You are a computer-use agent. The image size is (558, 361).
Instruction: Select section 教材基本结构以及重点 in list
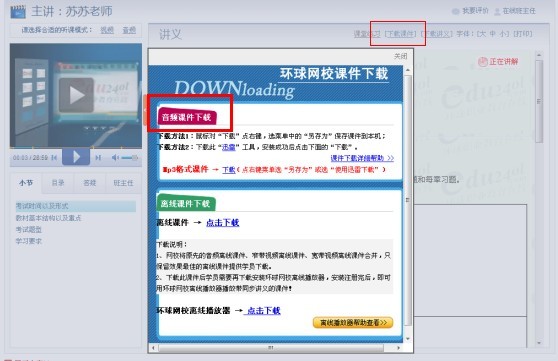pos(48,218)
